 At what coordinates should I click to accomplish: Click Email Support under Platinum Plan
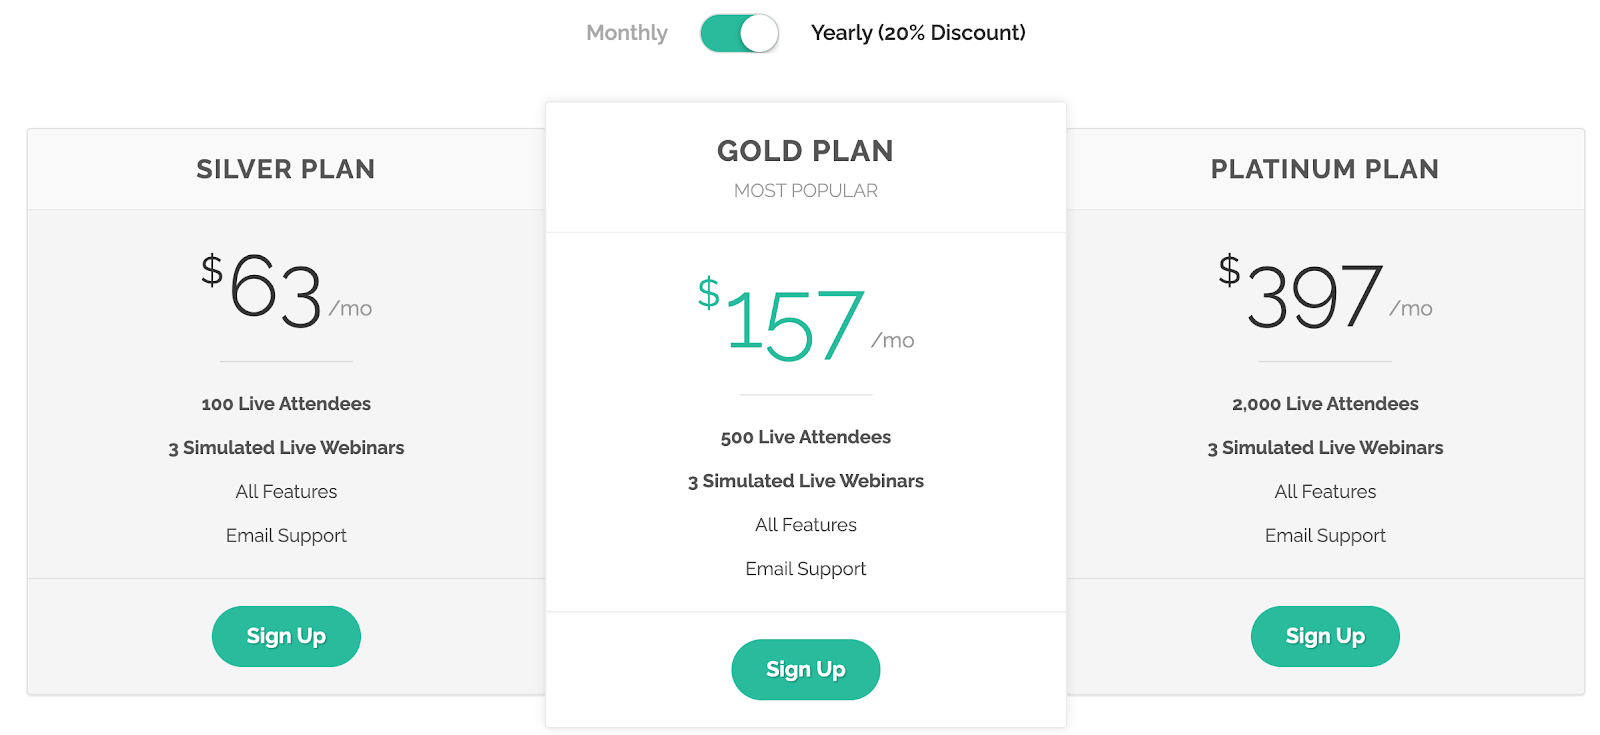click(x=1325, y=536)
